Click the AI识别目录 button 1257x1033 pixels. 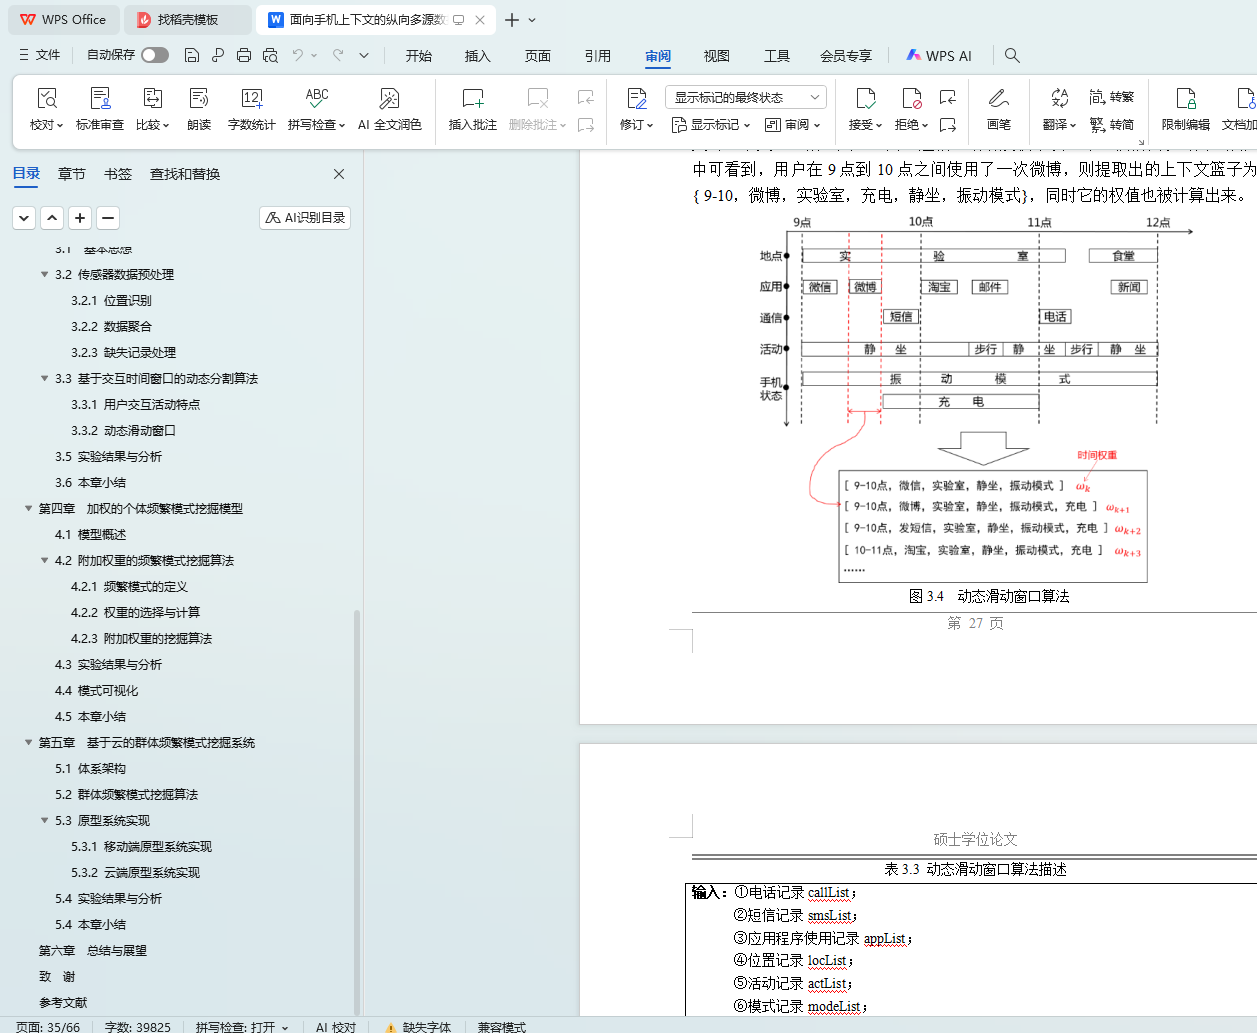[x=305, y=218]
